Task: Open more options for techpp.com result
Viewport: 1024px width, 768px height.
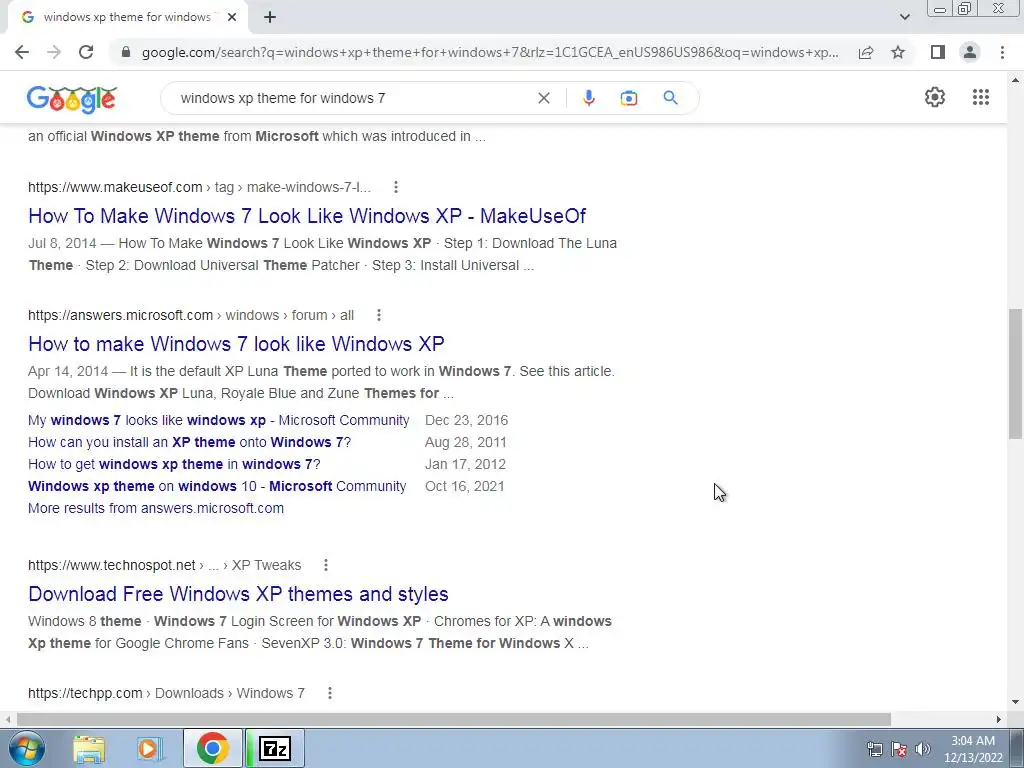Action: (329, 693)
